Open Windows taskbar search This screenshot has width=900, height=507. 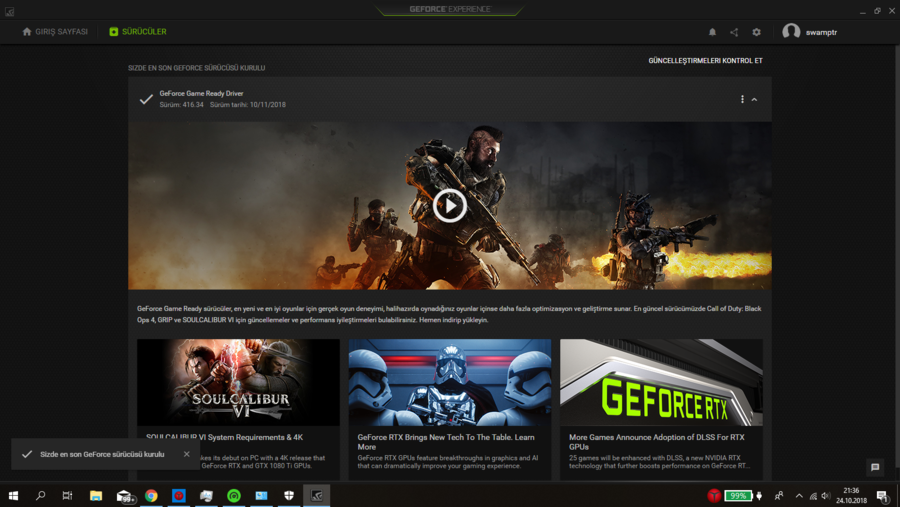(x=40, y=496)
